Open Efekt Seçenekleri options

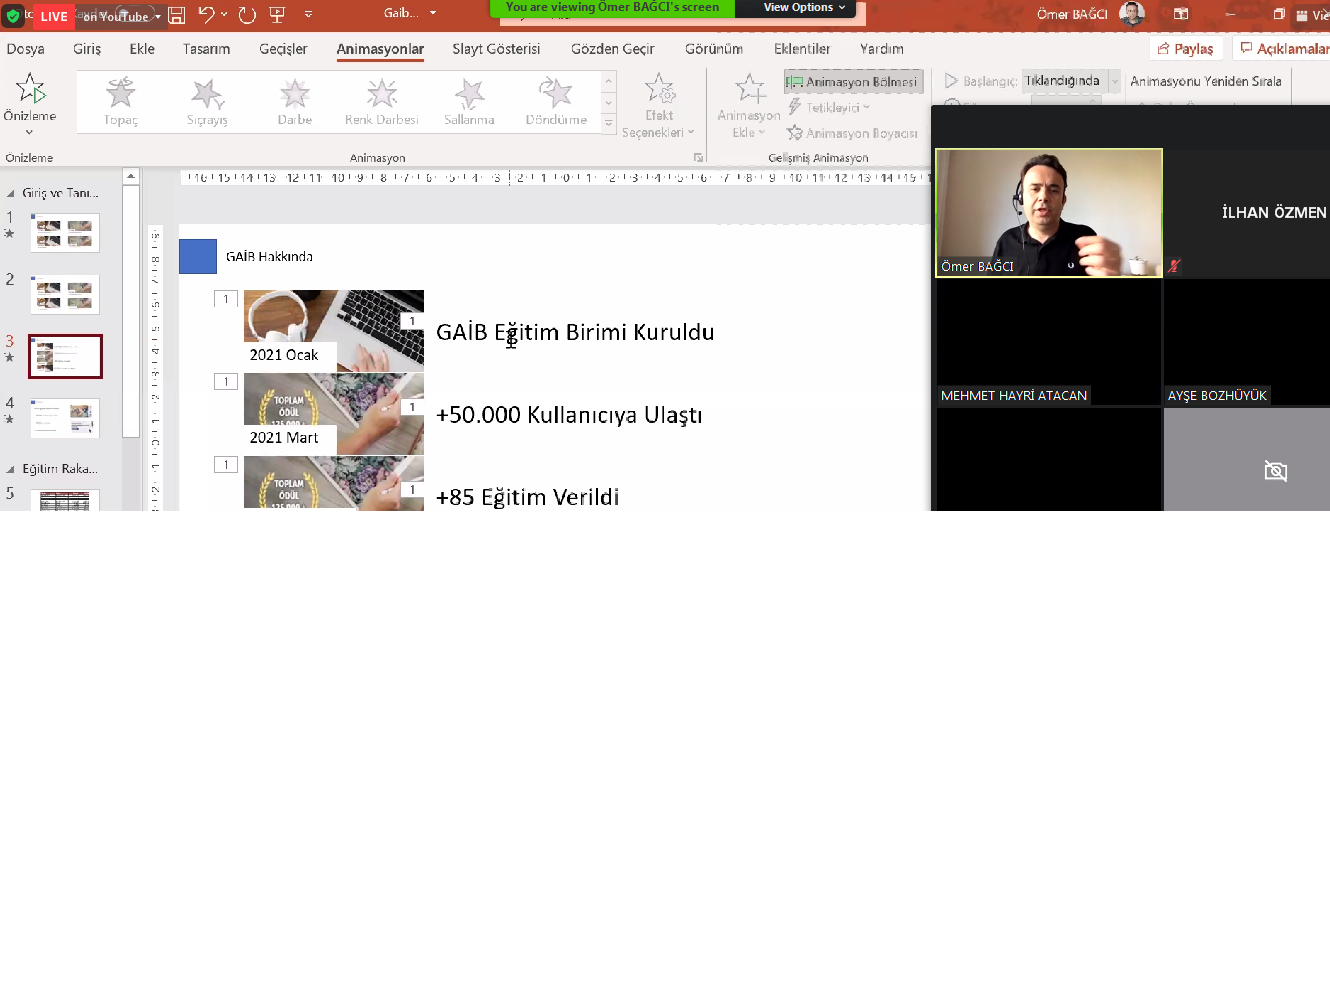tap(659, 106)
